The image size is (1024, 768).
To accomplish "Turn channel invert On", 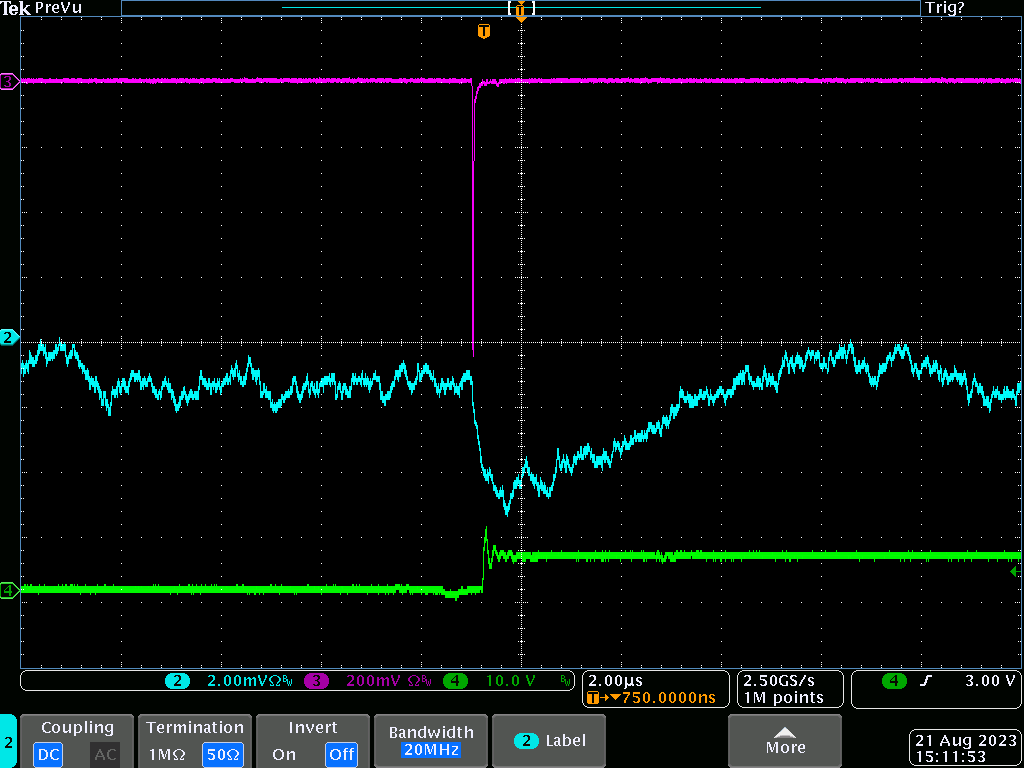I will (x=284, y=754).
